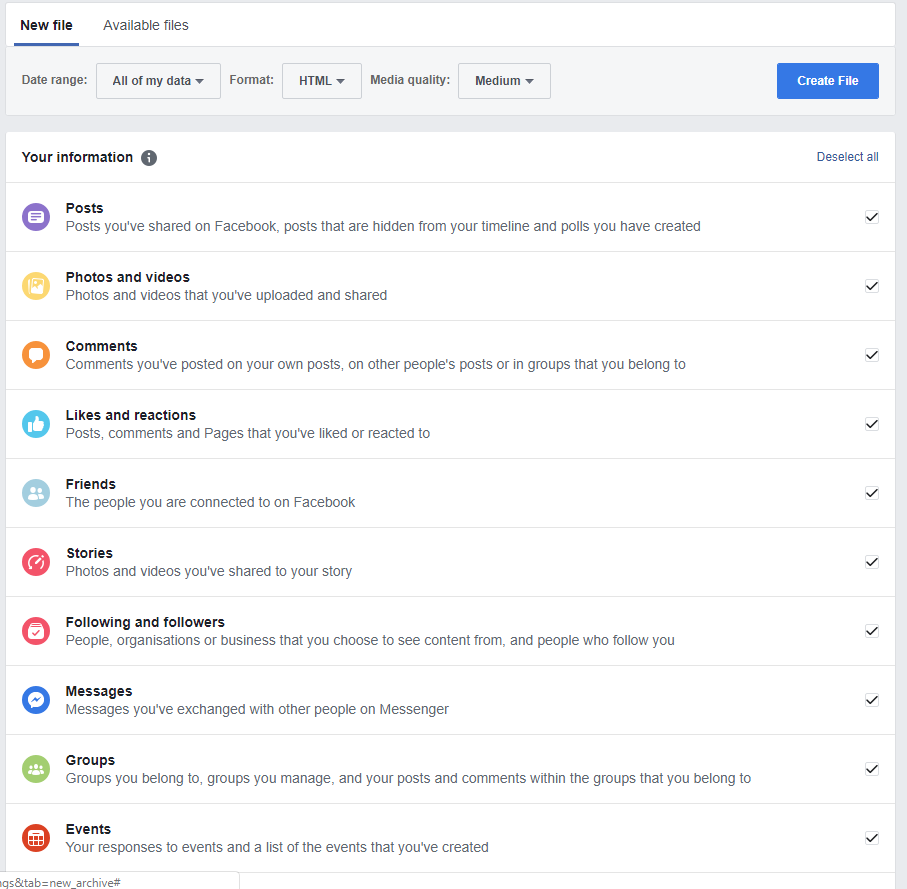Click the Friends heading text
Image resolution: width=907 pixels, height=889 pixels.
(x=91, y=484)
